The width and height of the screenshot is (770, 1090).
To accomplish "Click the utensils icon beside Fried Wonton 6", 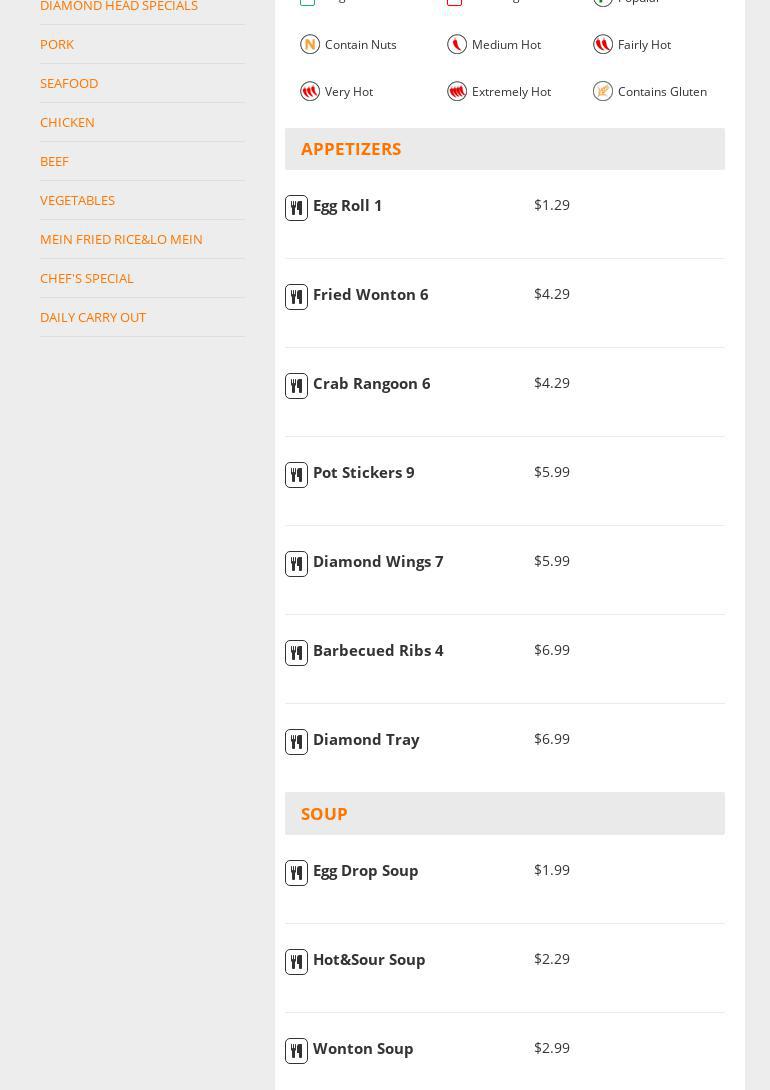I will click(x=296, y=297).
